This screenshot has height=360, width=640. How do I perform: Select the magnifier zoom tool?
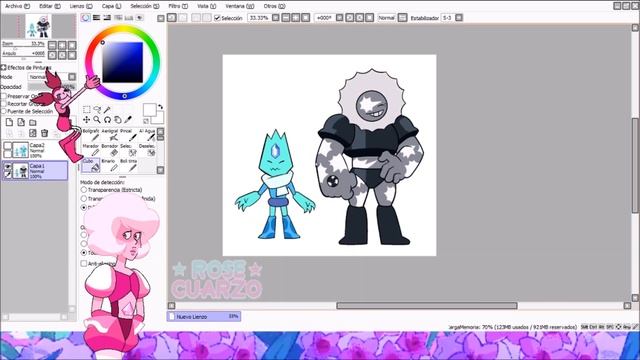(x=97, y=120)
